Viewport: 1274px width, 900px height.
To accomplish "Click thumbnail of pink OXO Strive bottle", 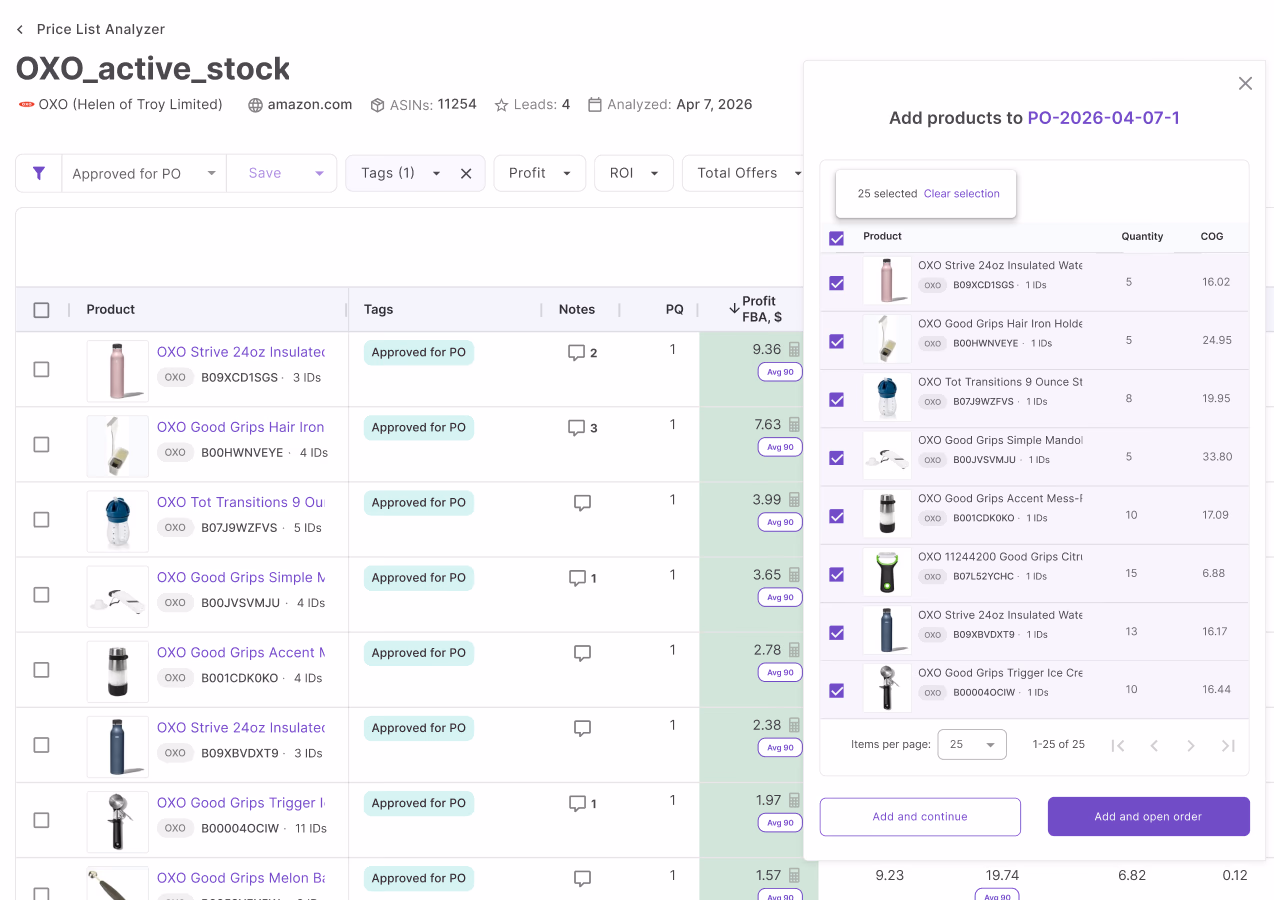I will click(x=118, y=370).
